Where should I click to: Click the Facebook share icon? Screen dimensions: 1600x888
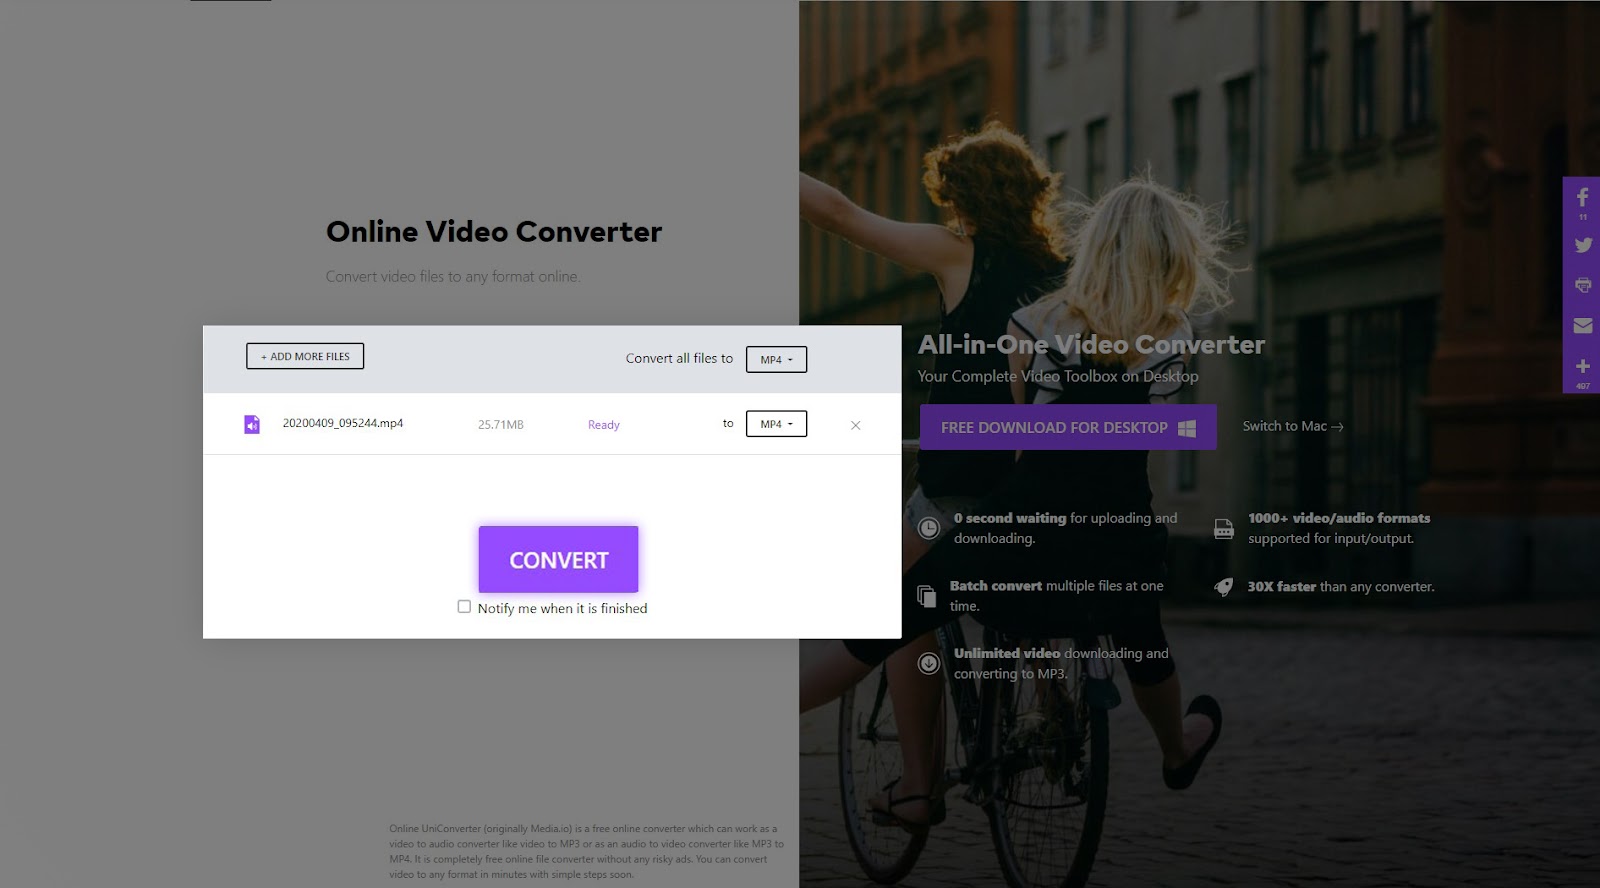(1582, 198)
